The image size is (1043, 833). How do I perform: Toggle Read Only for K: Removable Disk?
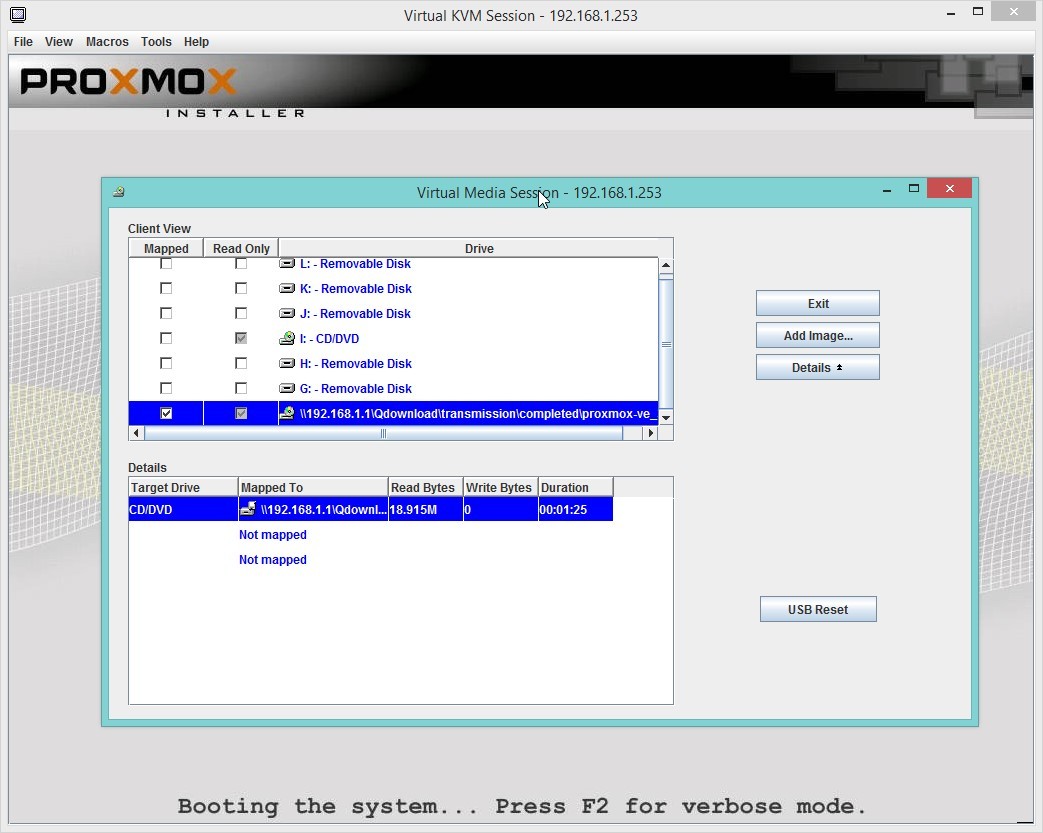(x=241, y=288)
